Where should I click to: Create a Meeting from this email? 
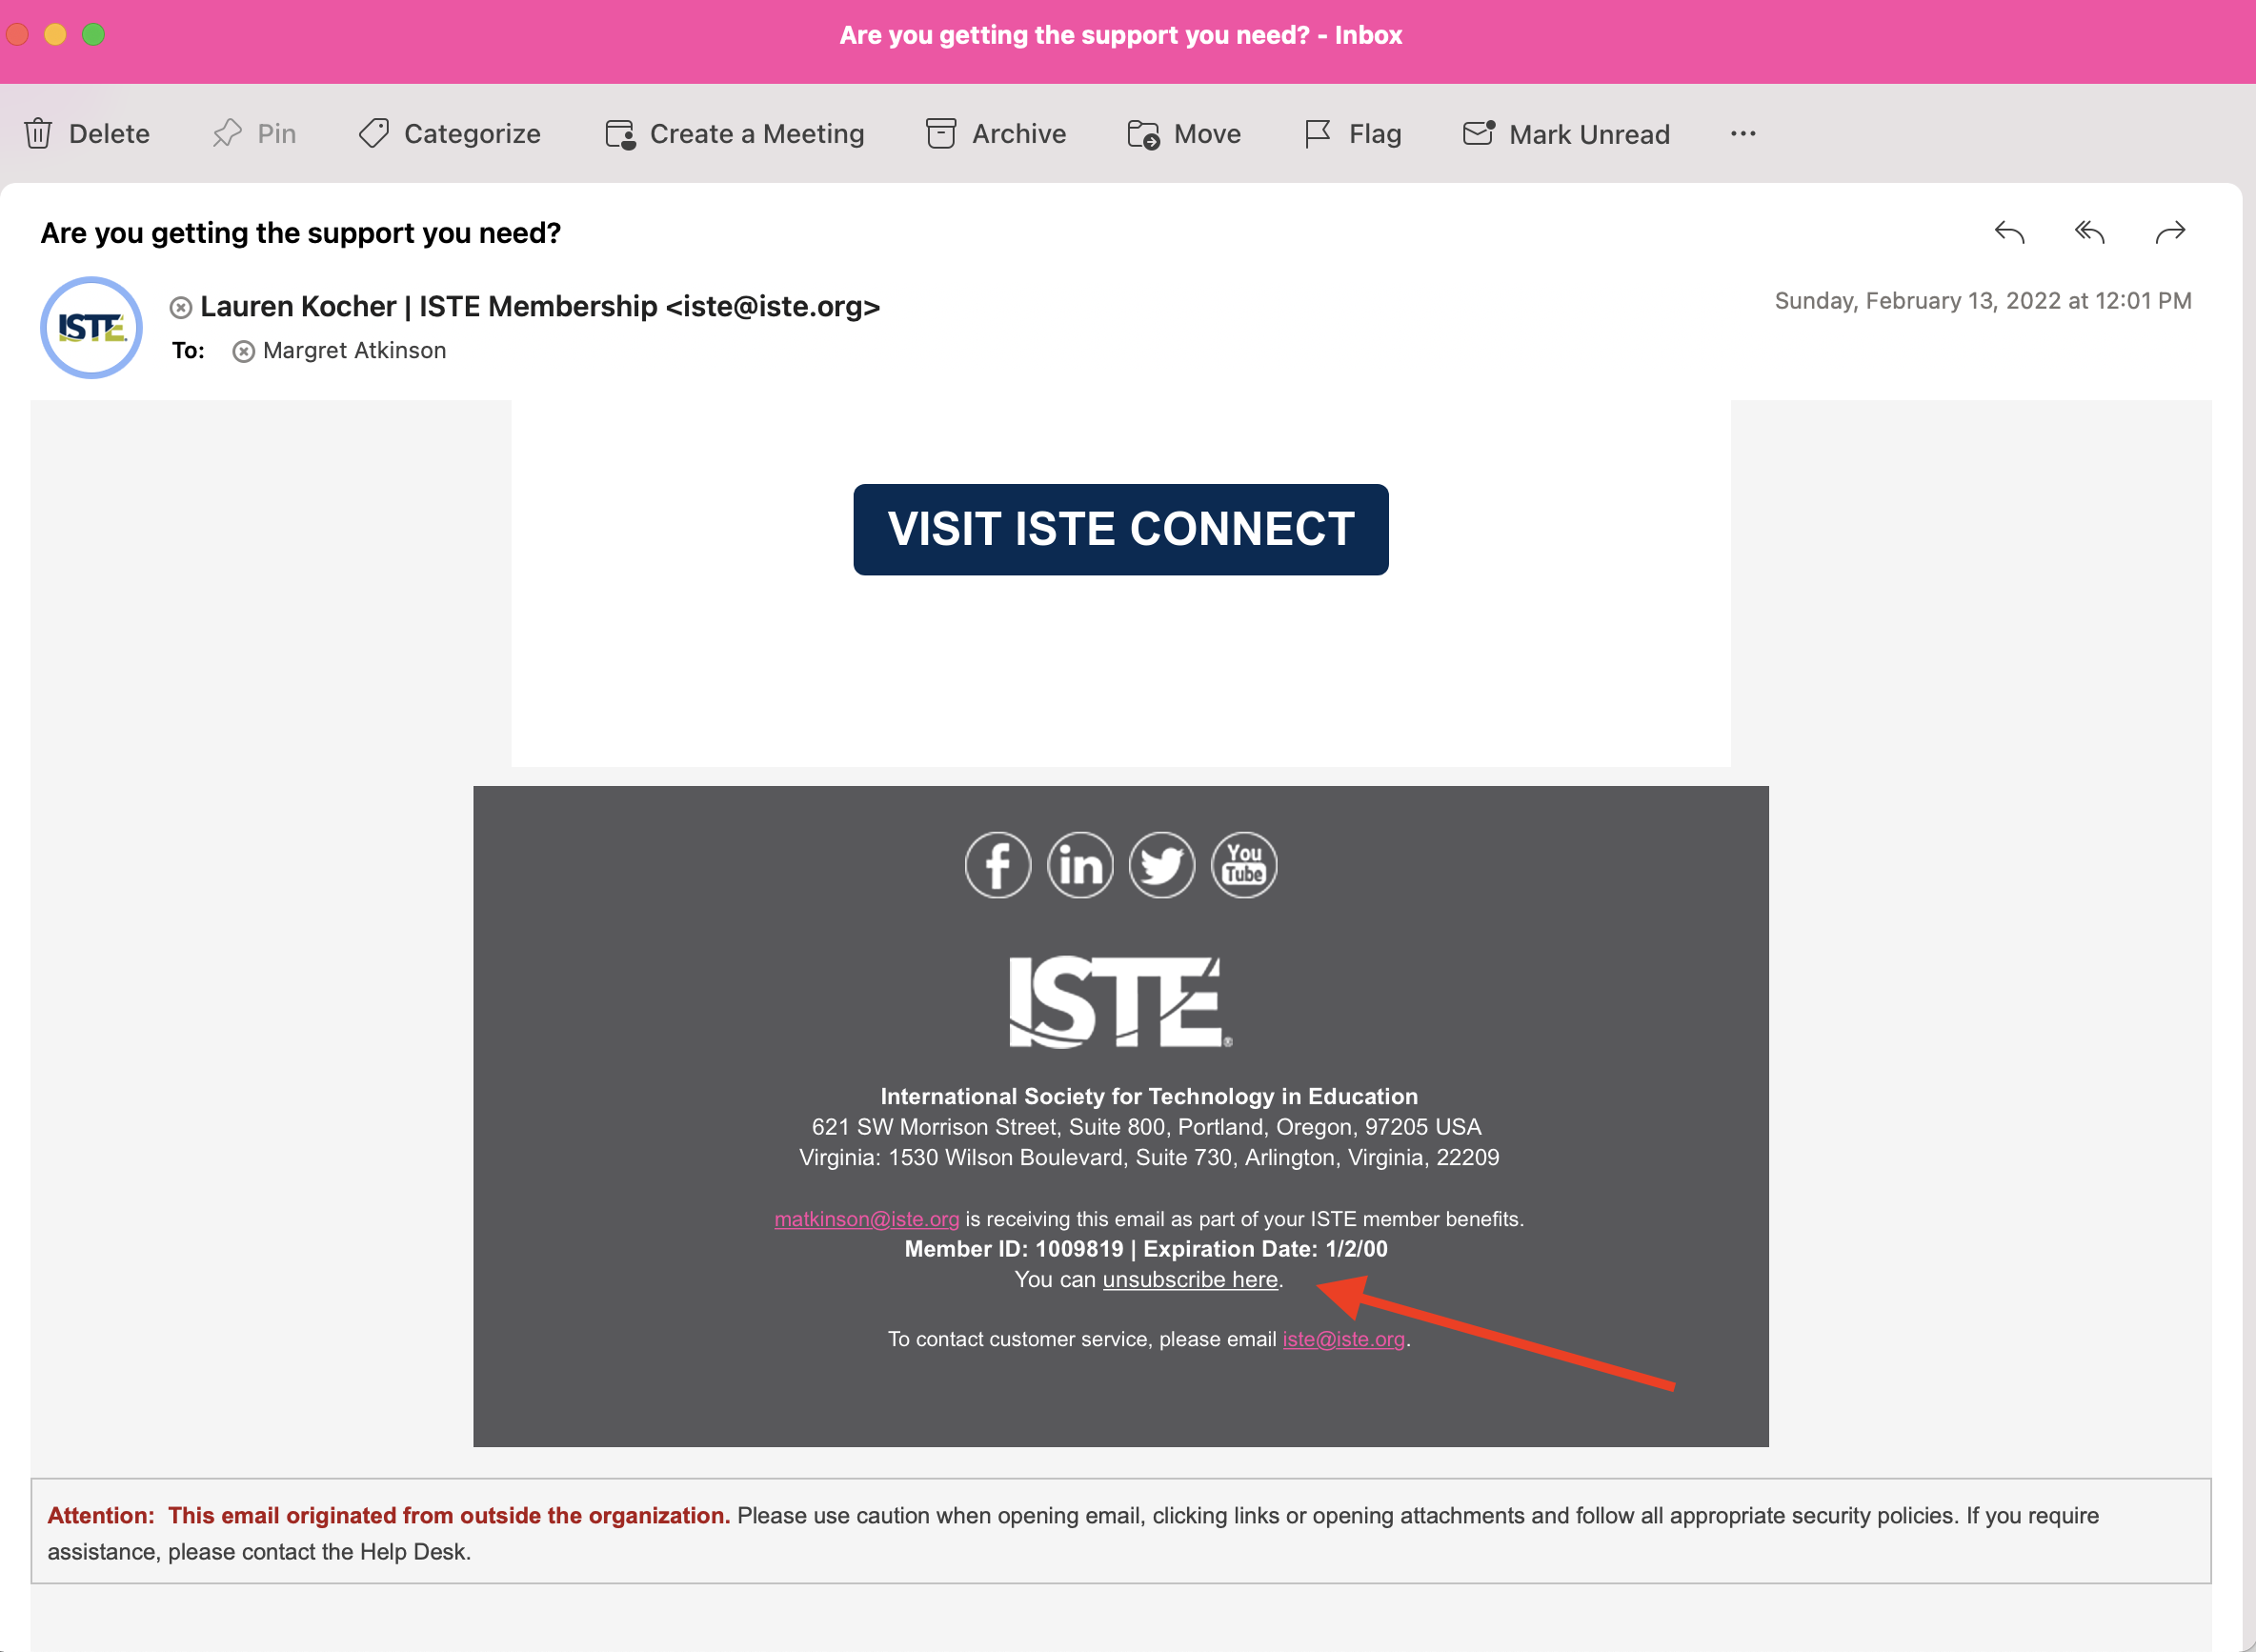(x=735, y=134)
